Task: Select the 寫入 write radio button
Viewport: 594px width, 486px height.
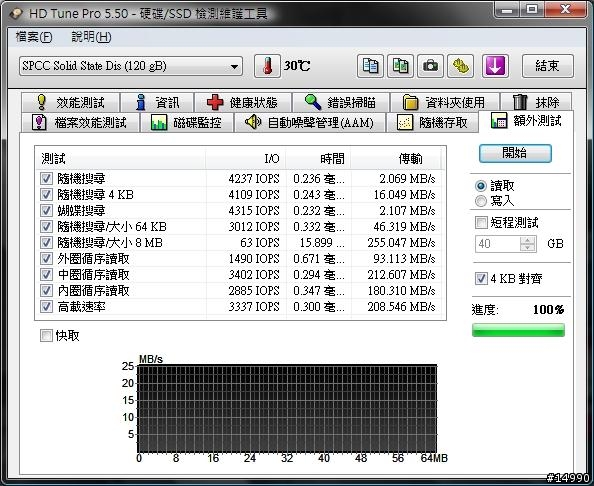Action: coord(481,201)
